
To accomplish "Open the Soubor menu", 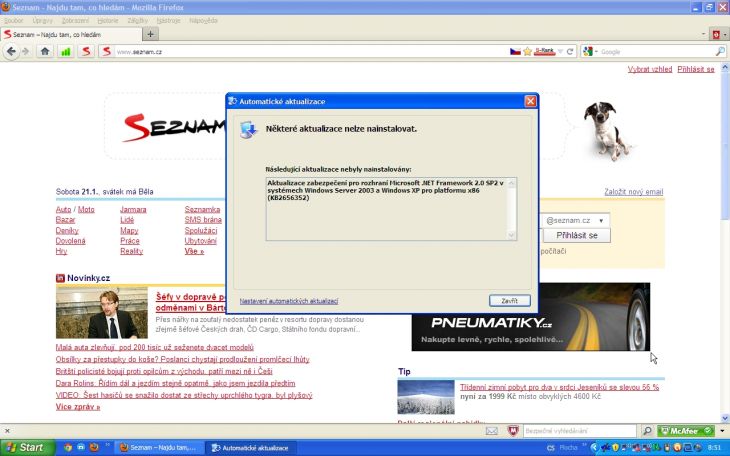I will click(14, 20).
